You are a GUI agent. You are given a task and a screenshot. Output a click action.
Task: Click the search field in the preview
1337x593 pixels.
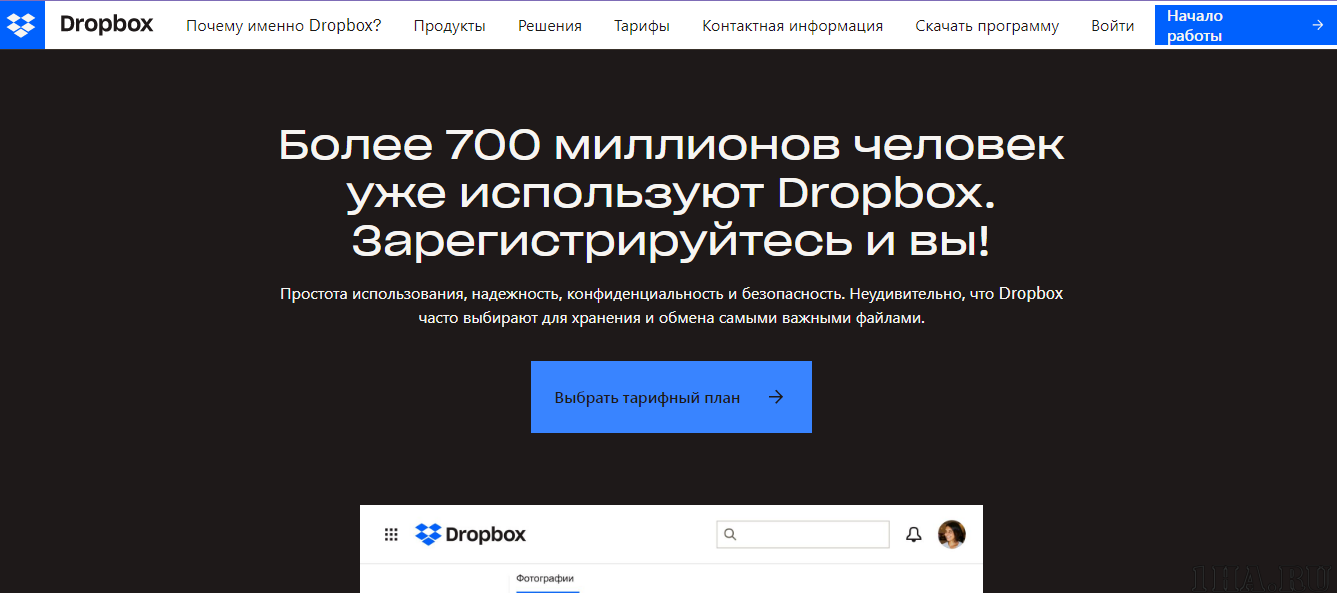tap(810, 535)
